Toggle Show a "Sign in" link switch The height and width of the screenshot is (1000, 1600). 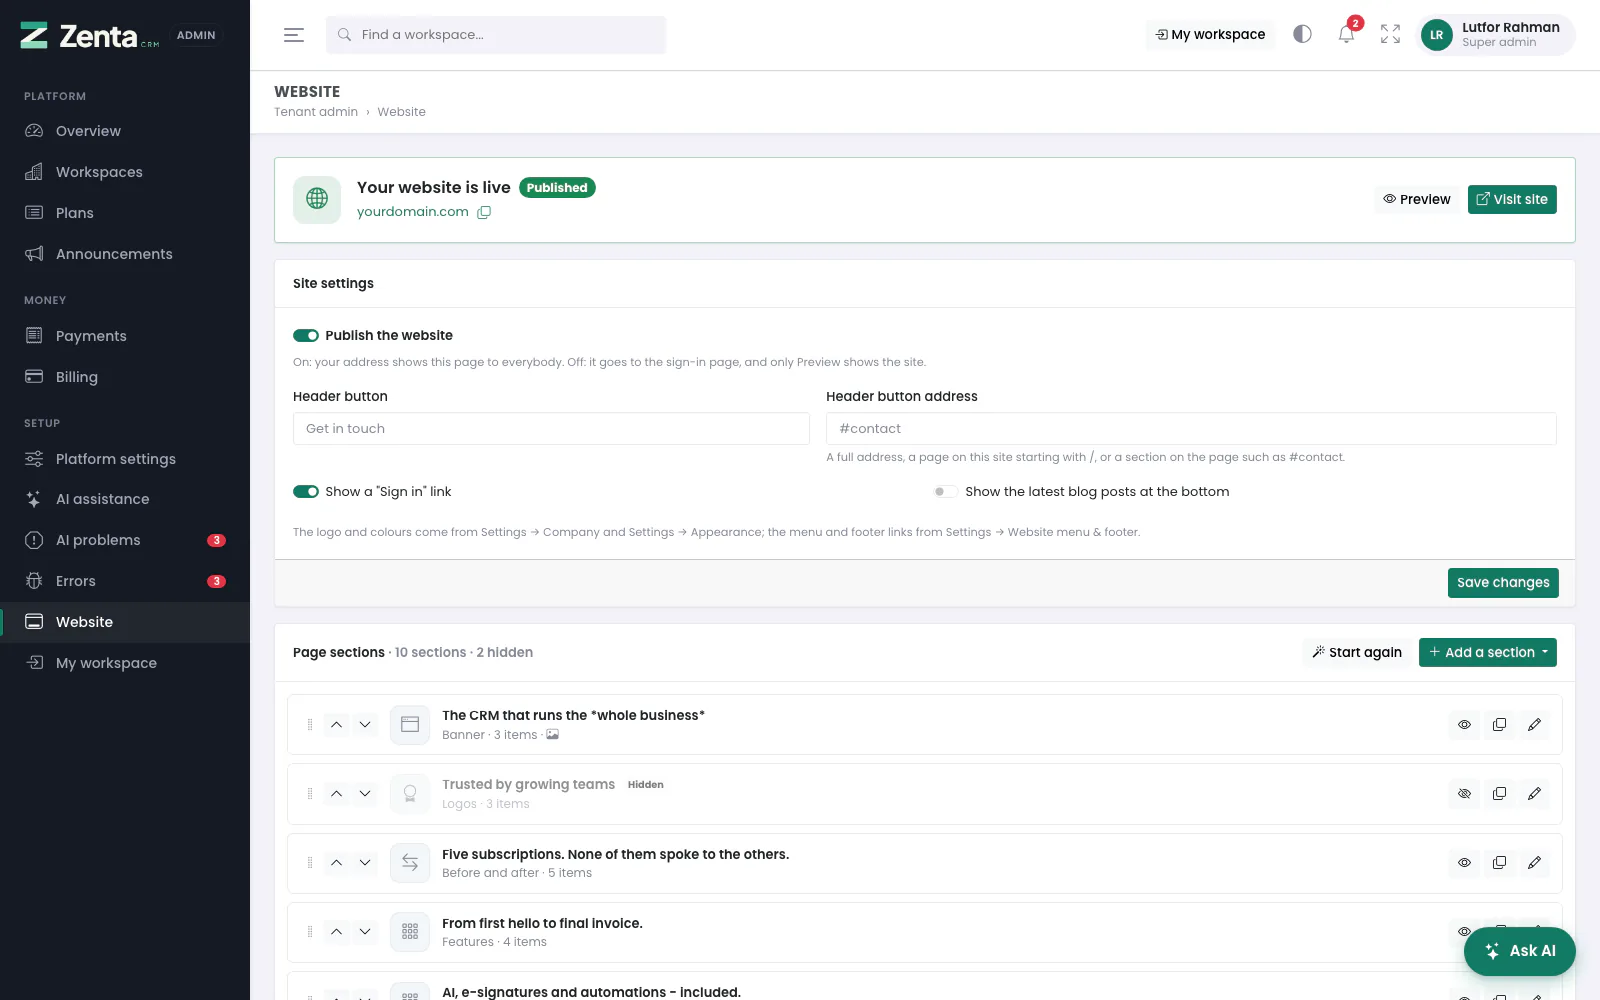(306, 492)
